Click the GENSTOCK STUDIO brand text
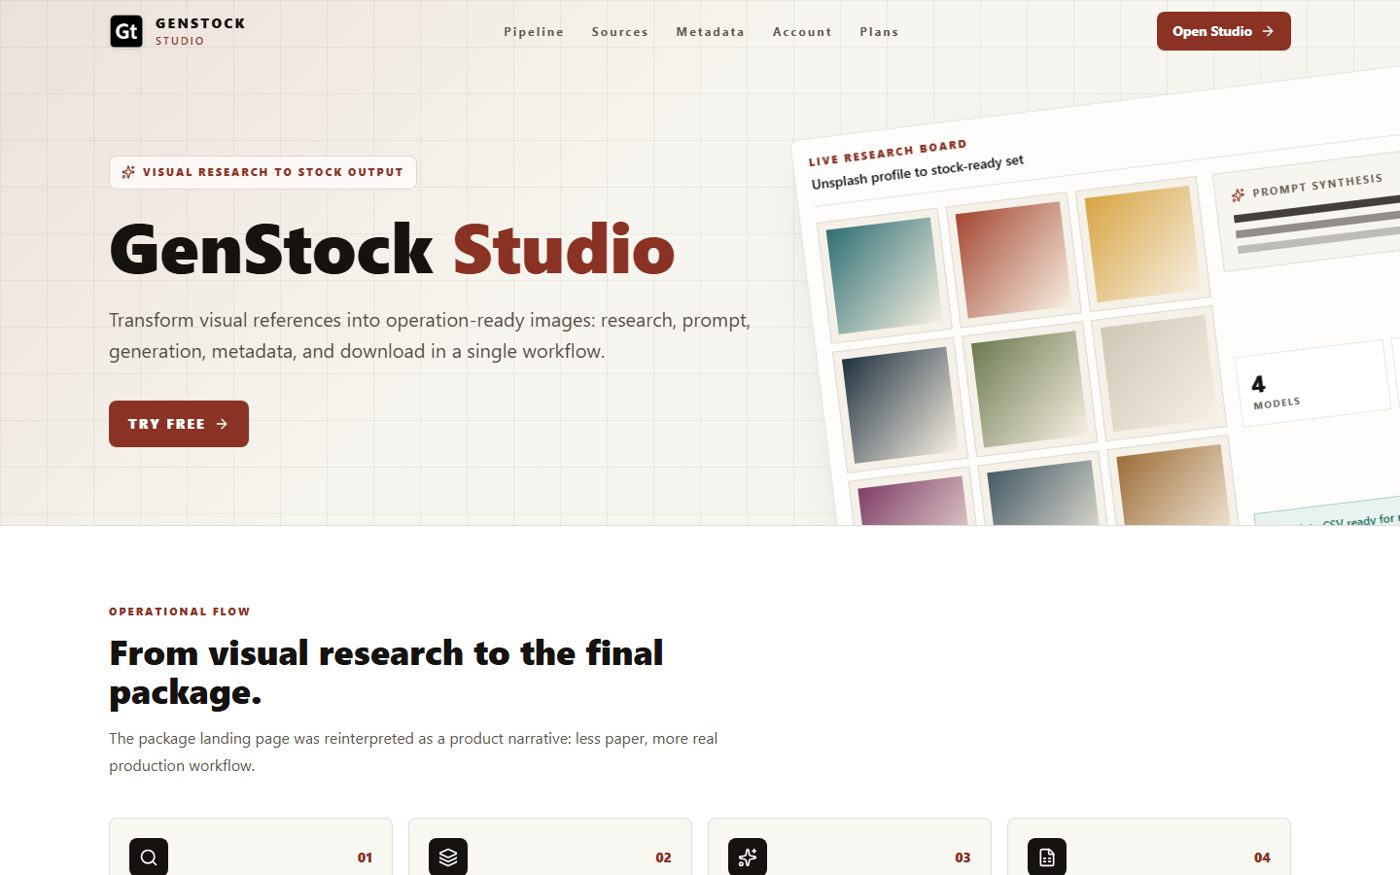The width and height of the screenshot is (1400, 875). pos(200,31)
